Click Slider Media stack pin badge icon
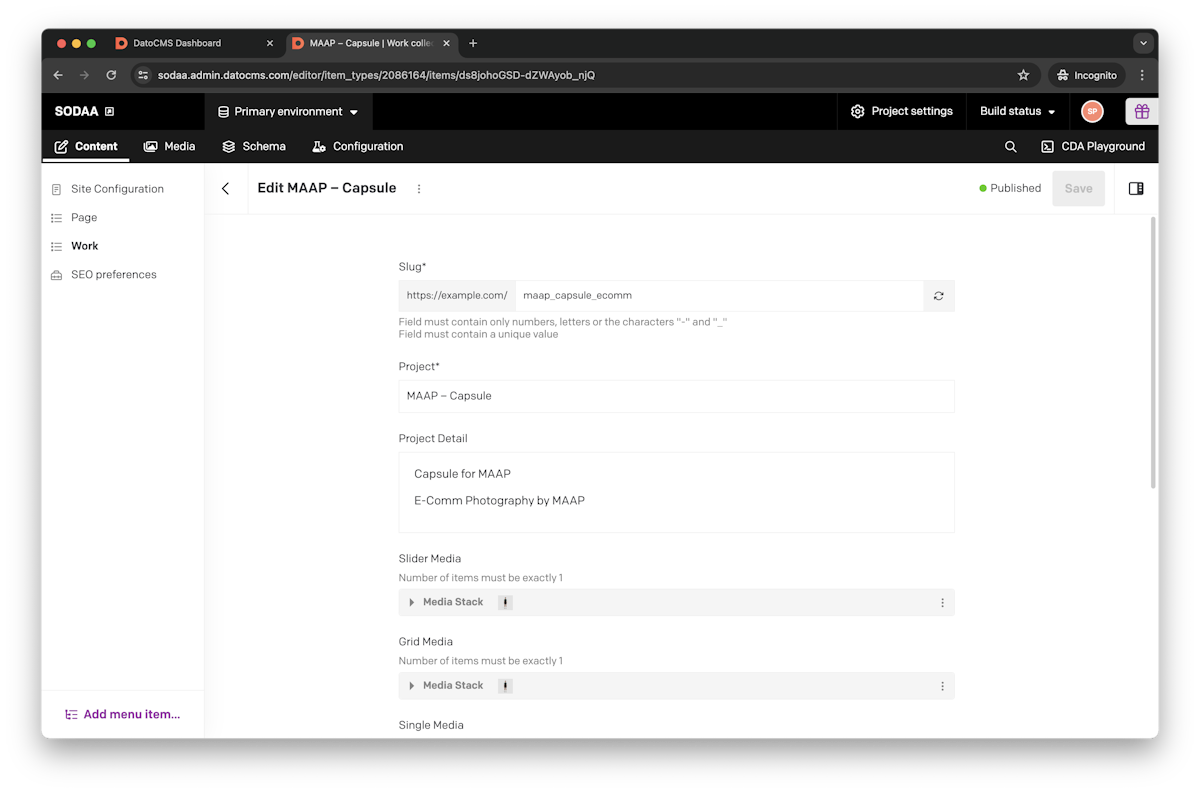This screenshot has height=793, width=1200. point(505,602)
